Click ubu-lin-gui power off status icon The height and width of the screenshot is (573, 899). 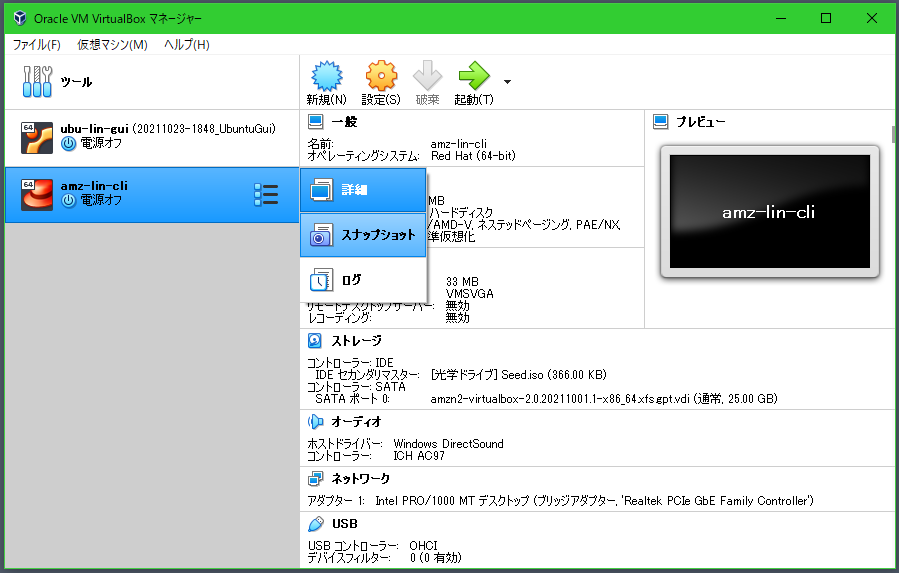68,143
